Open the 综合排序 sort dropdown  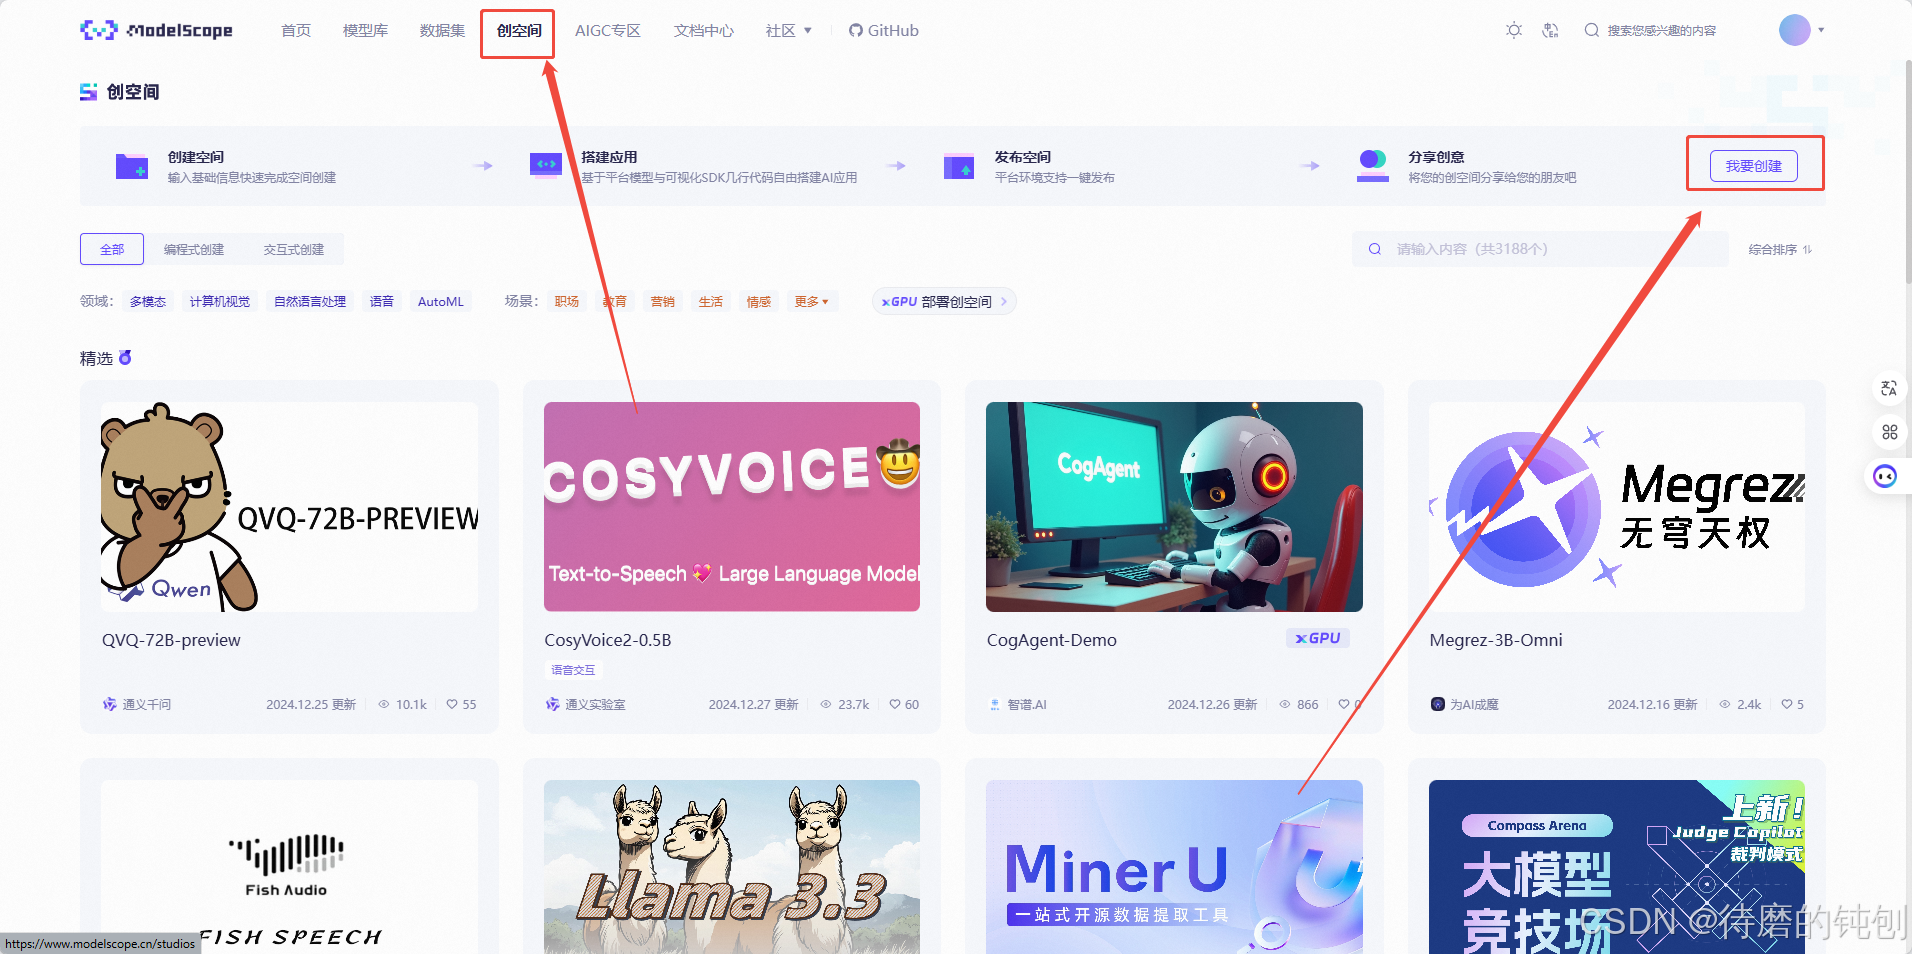pyautogui.click(x=1780, y=249)
